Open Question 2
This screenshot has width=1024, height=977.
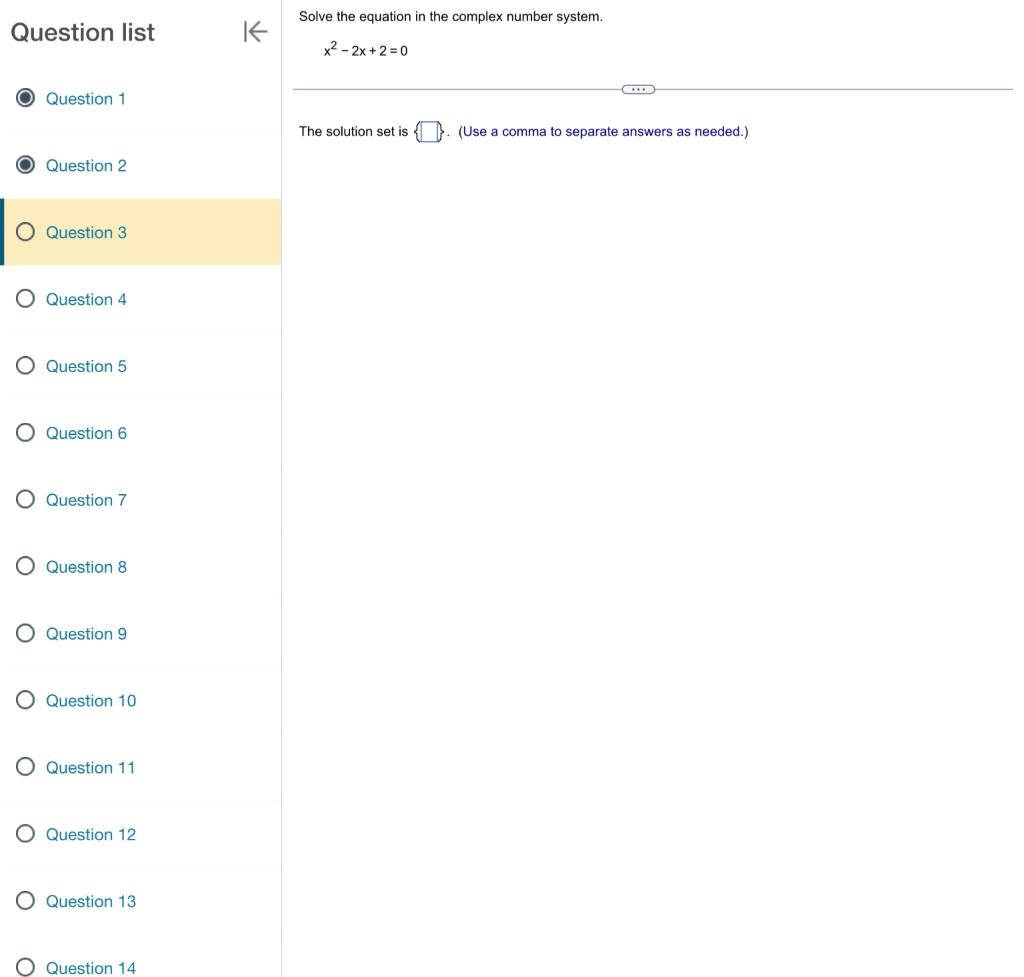(86, 165)
